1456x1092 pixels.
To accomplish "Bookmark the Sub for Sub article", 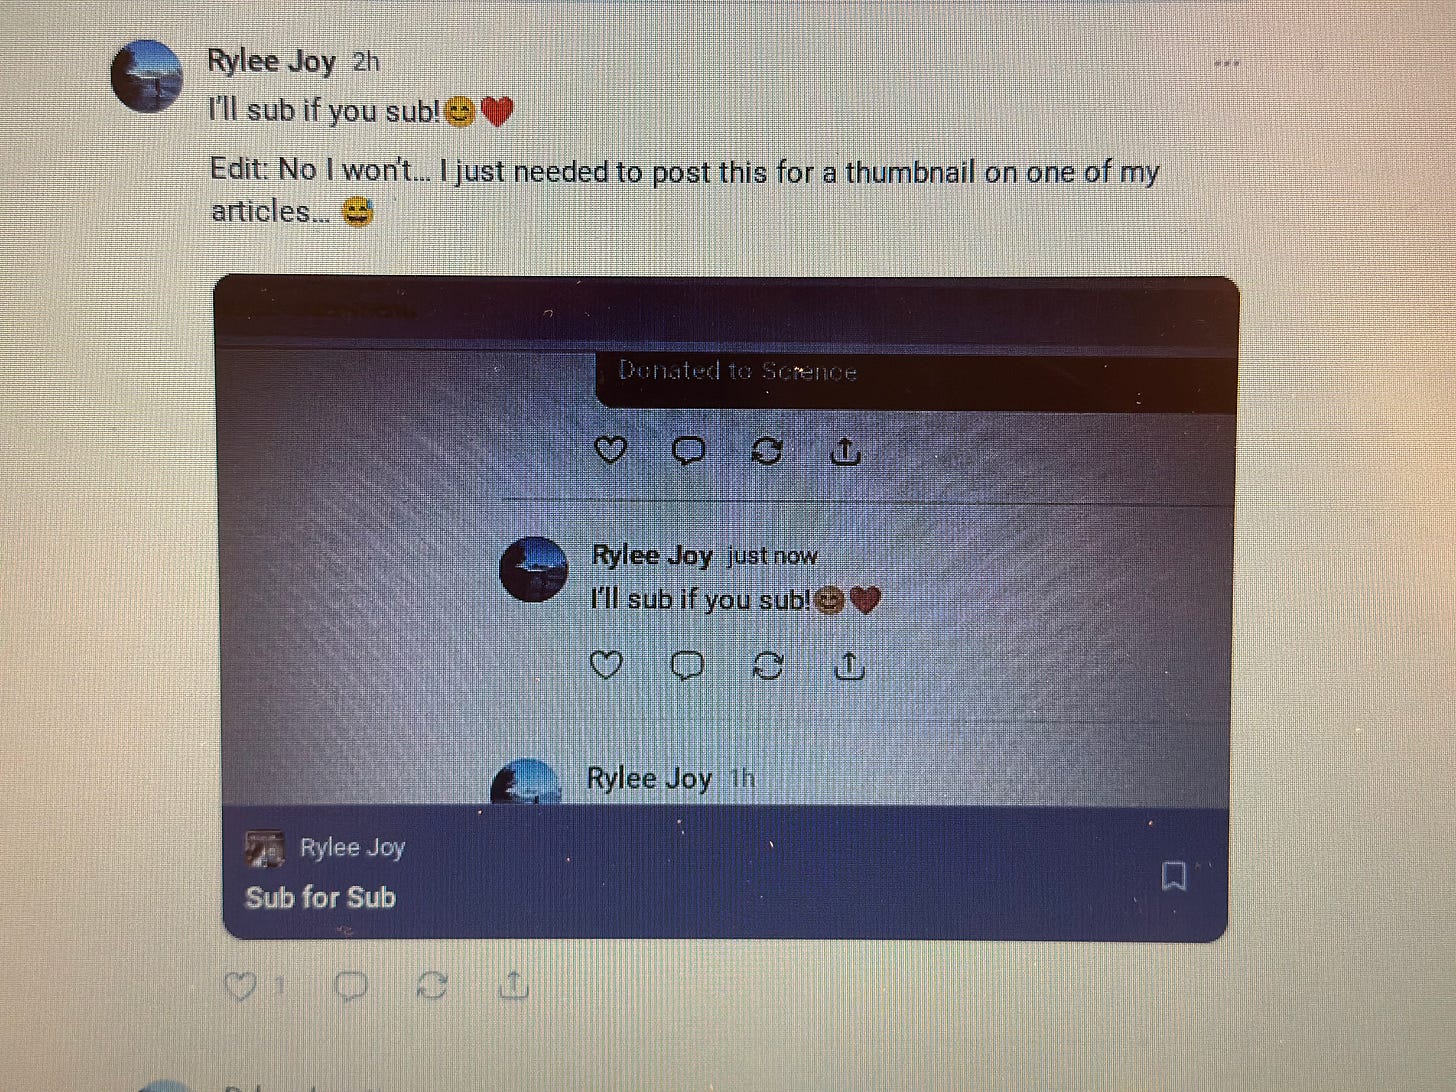I will pyautogui.click(x=1174, y=876).
